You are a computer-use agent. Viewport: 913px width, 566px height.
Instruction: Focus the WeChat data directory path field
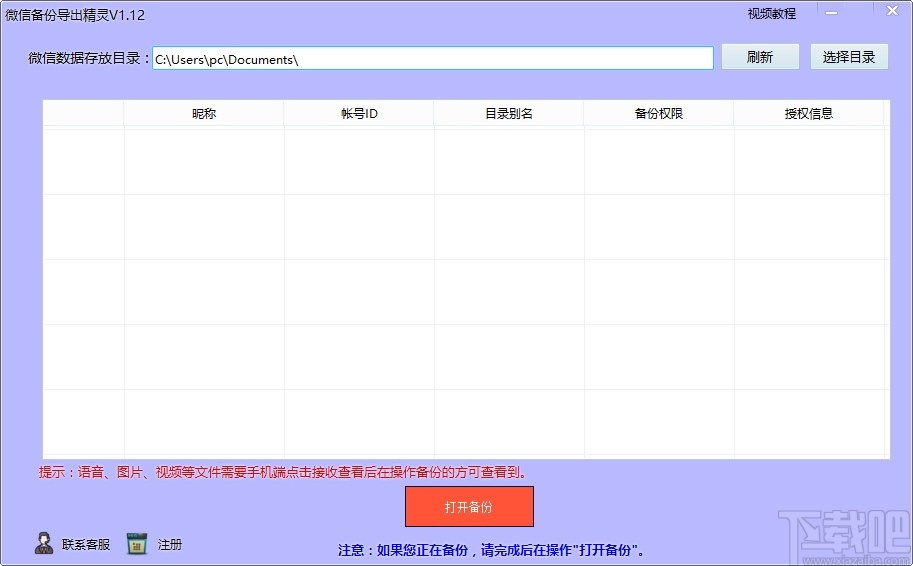(433, 58)
